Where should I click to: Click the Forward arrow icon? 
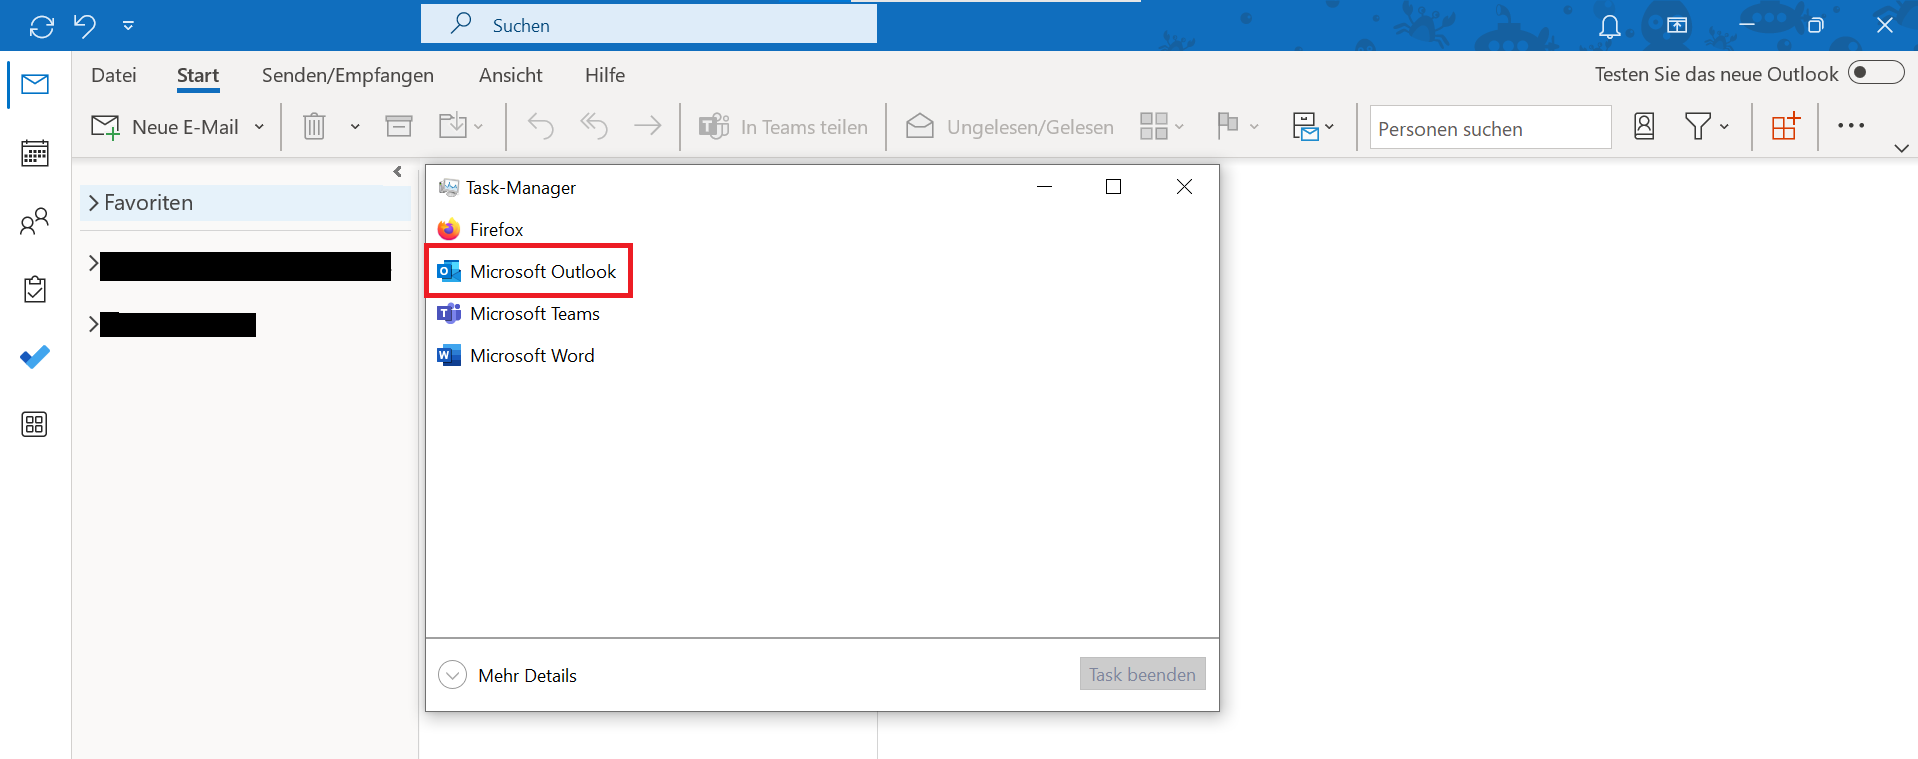(648, 126)
